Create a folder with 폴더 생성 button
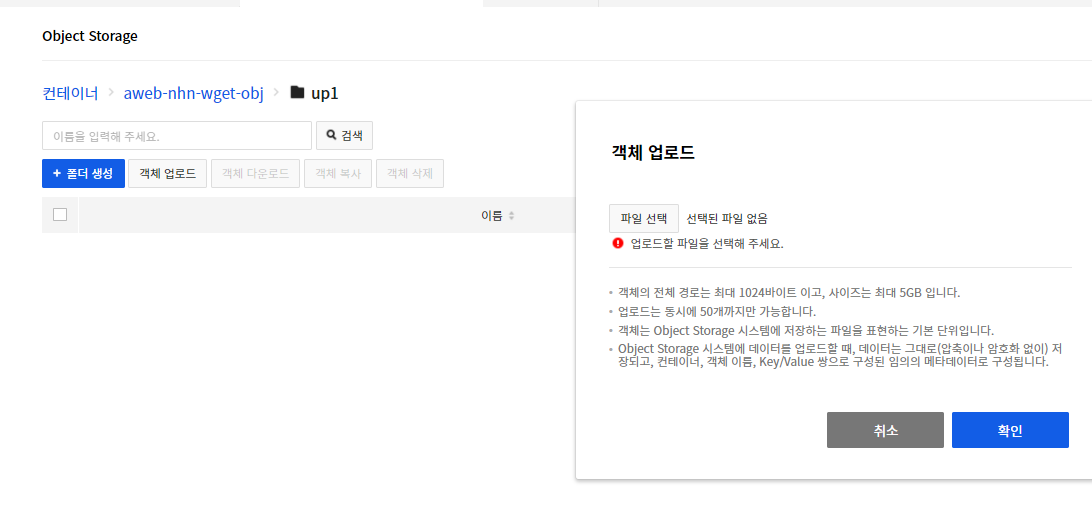 [x=84, y=174]
